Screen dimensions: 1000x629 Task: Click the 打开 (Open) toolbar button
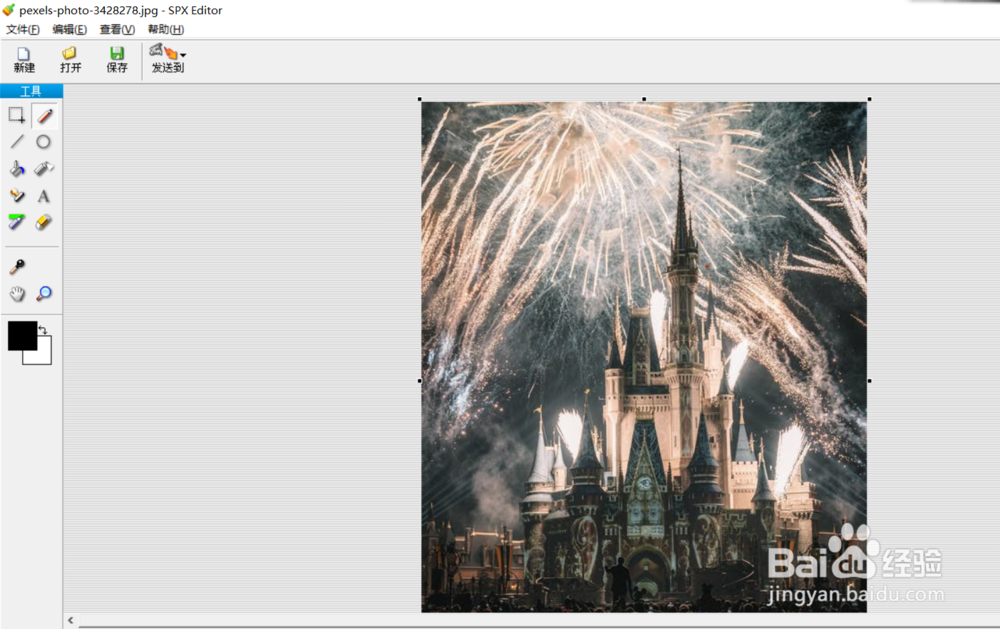click(71, 61)
